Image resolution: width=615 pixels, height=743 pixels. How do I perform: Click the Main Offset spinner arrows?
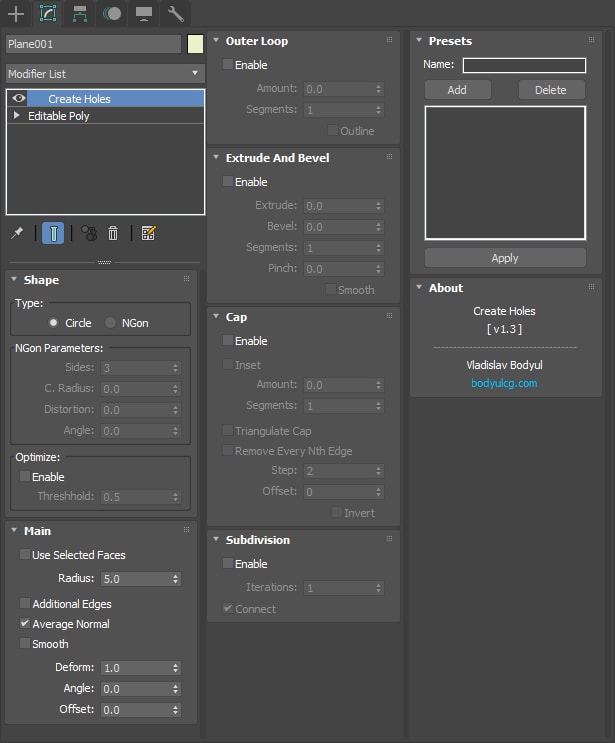[x=175, y=709]
